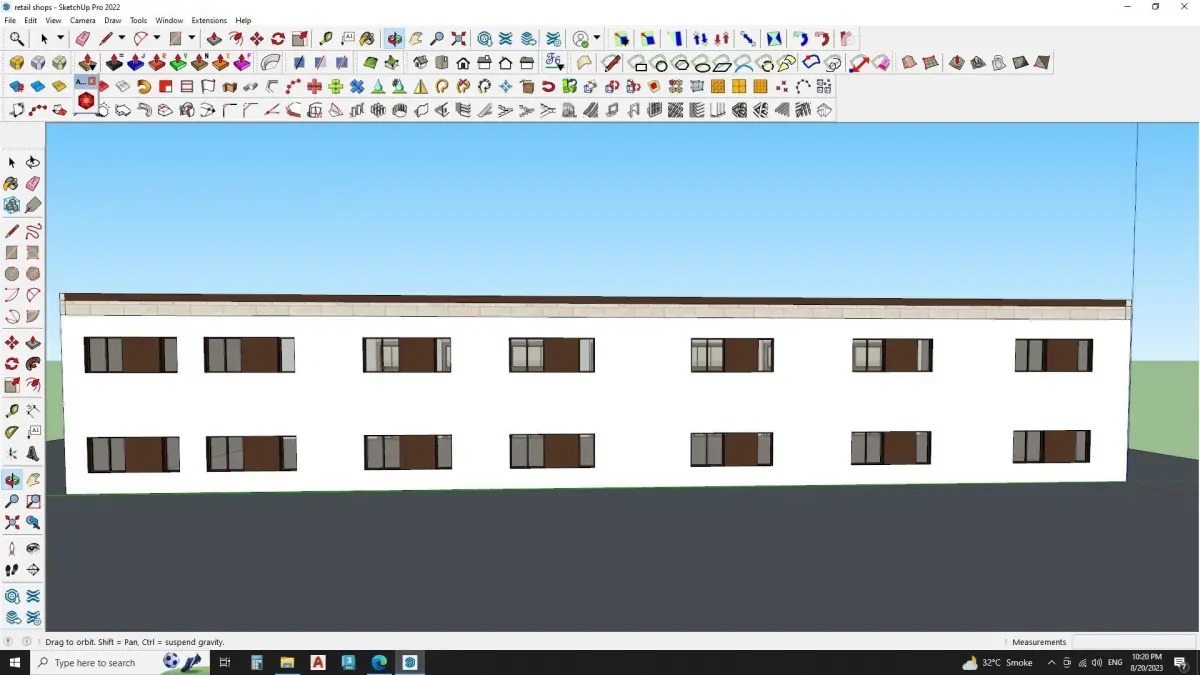Open the File menu
This screenshot has height=675, width=1200.
coord(10,20)
